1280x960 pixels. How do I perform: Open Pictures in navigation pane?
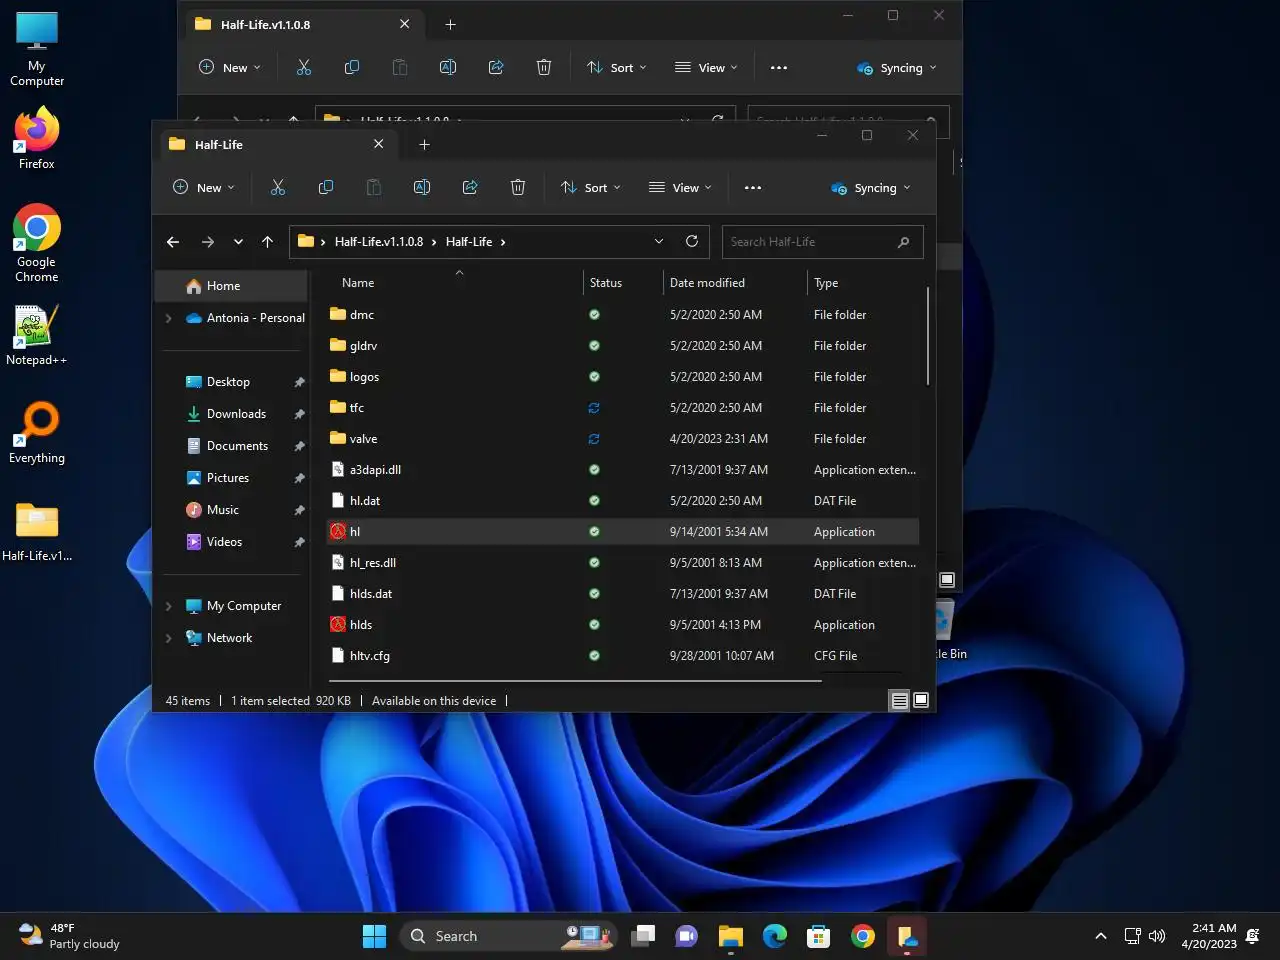228,478
